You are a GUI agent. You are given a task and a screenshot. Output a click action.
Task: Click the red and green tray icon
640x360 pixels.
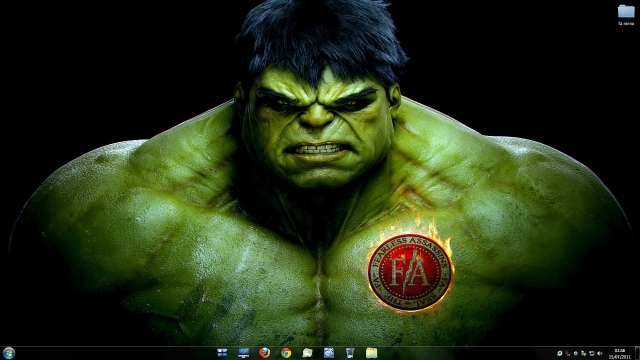coord(567,353)
